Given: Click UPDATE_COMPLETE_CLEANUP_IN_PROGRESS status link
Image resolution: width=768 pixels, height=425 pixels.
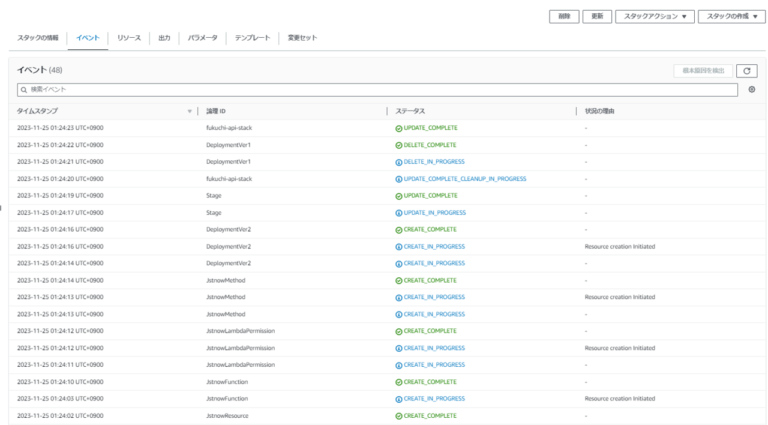Looking at the screenshot, I should [465, 179].
